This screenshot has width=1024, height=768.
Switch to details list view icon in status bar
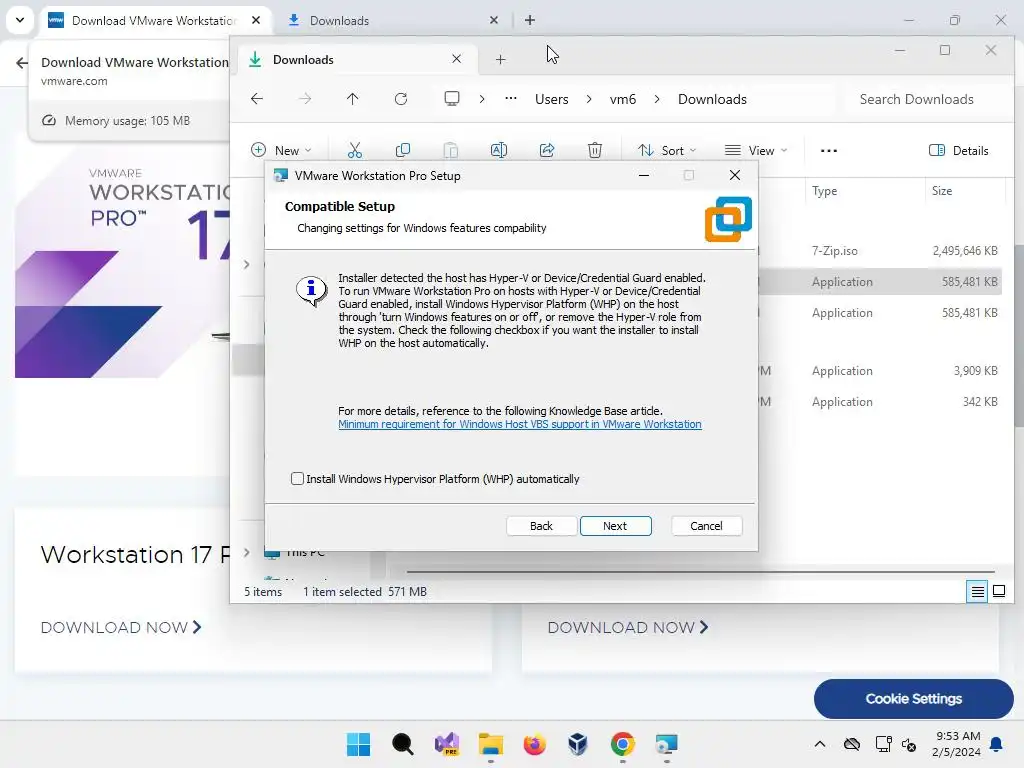[977, 592]
